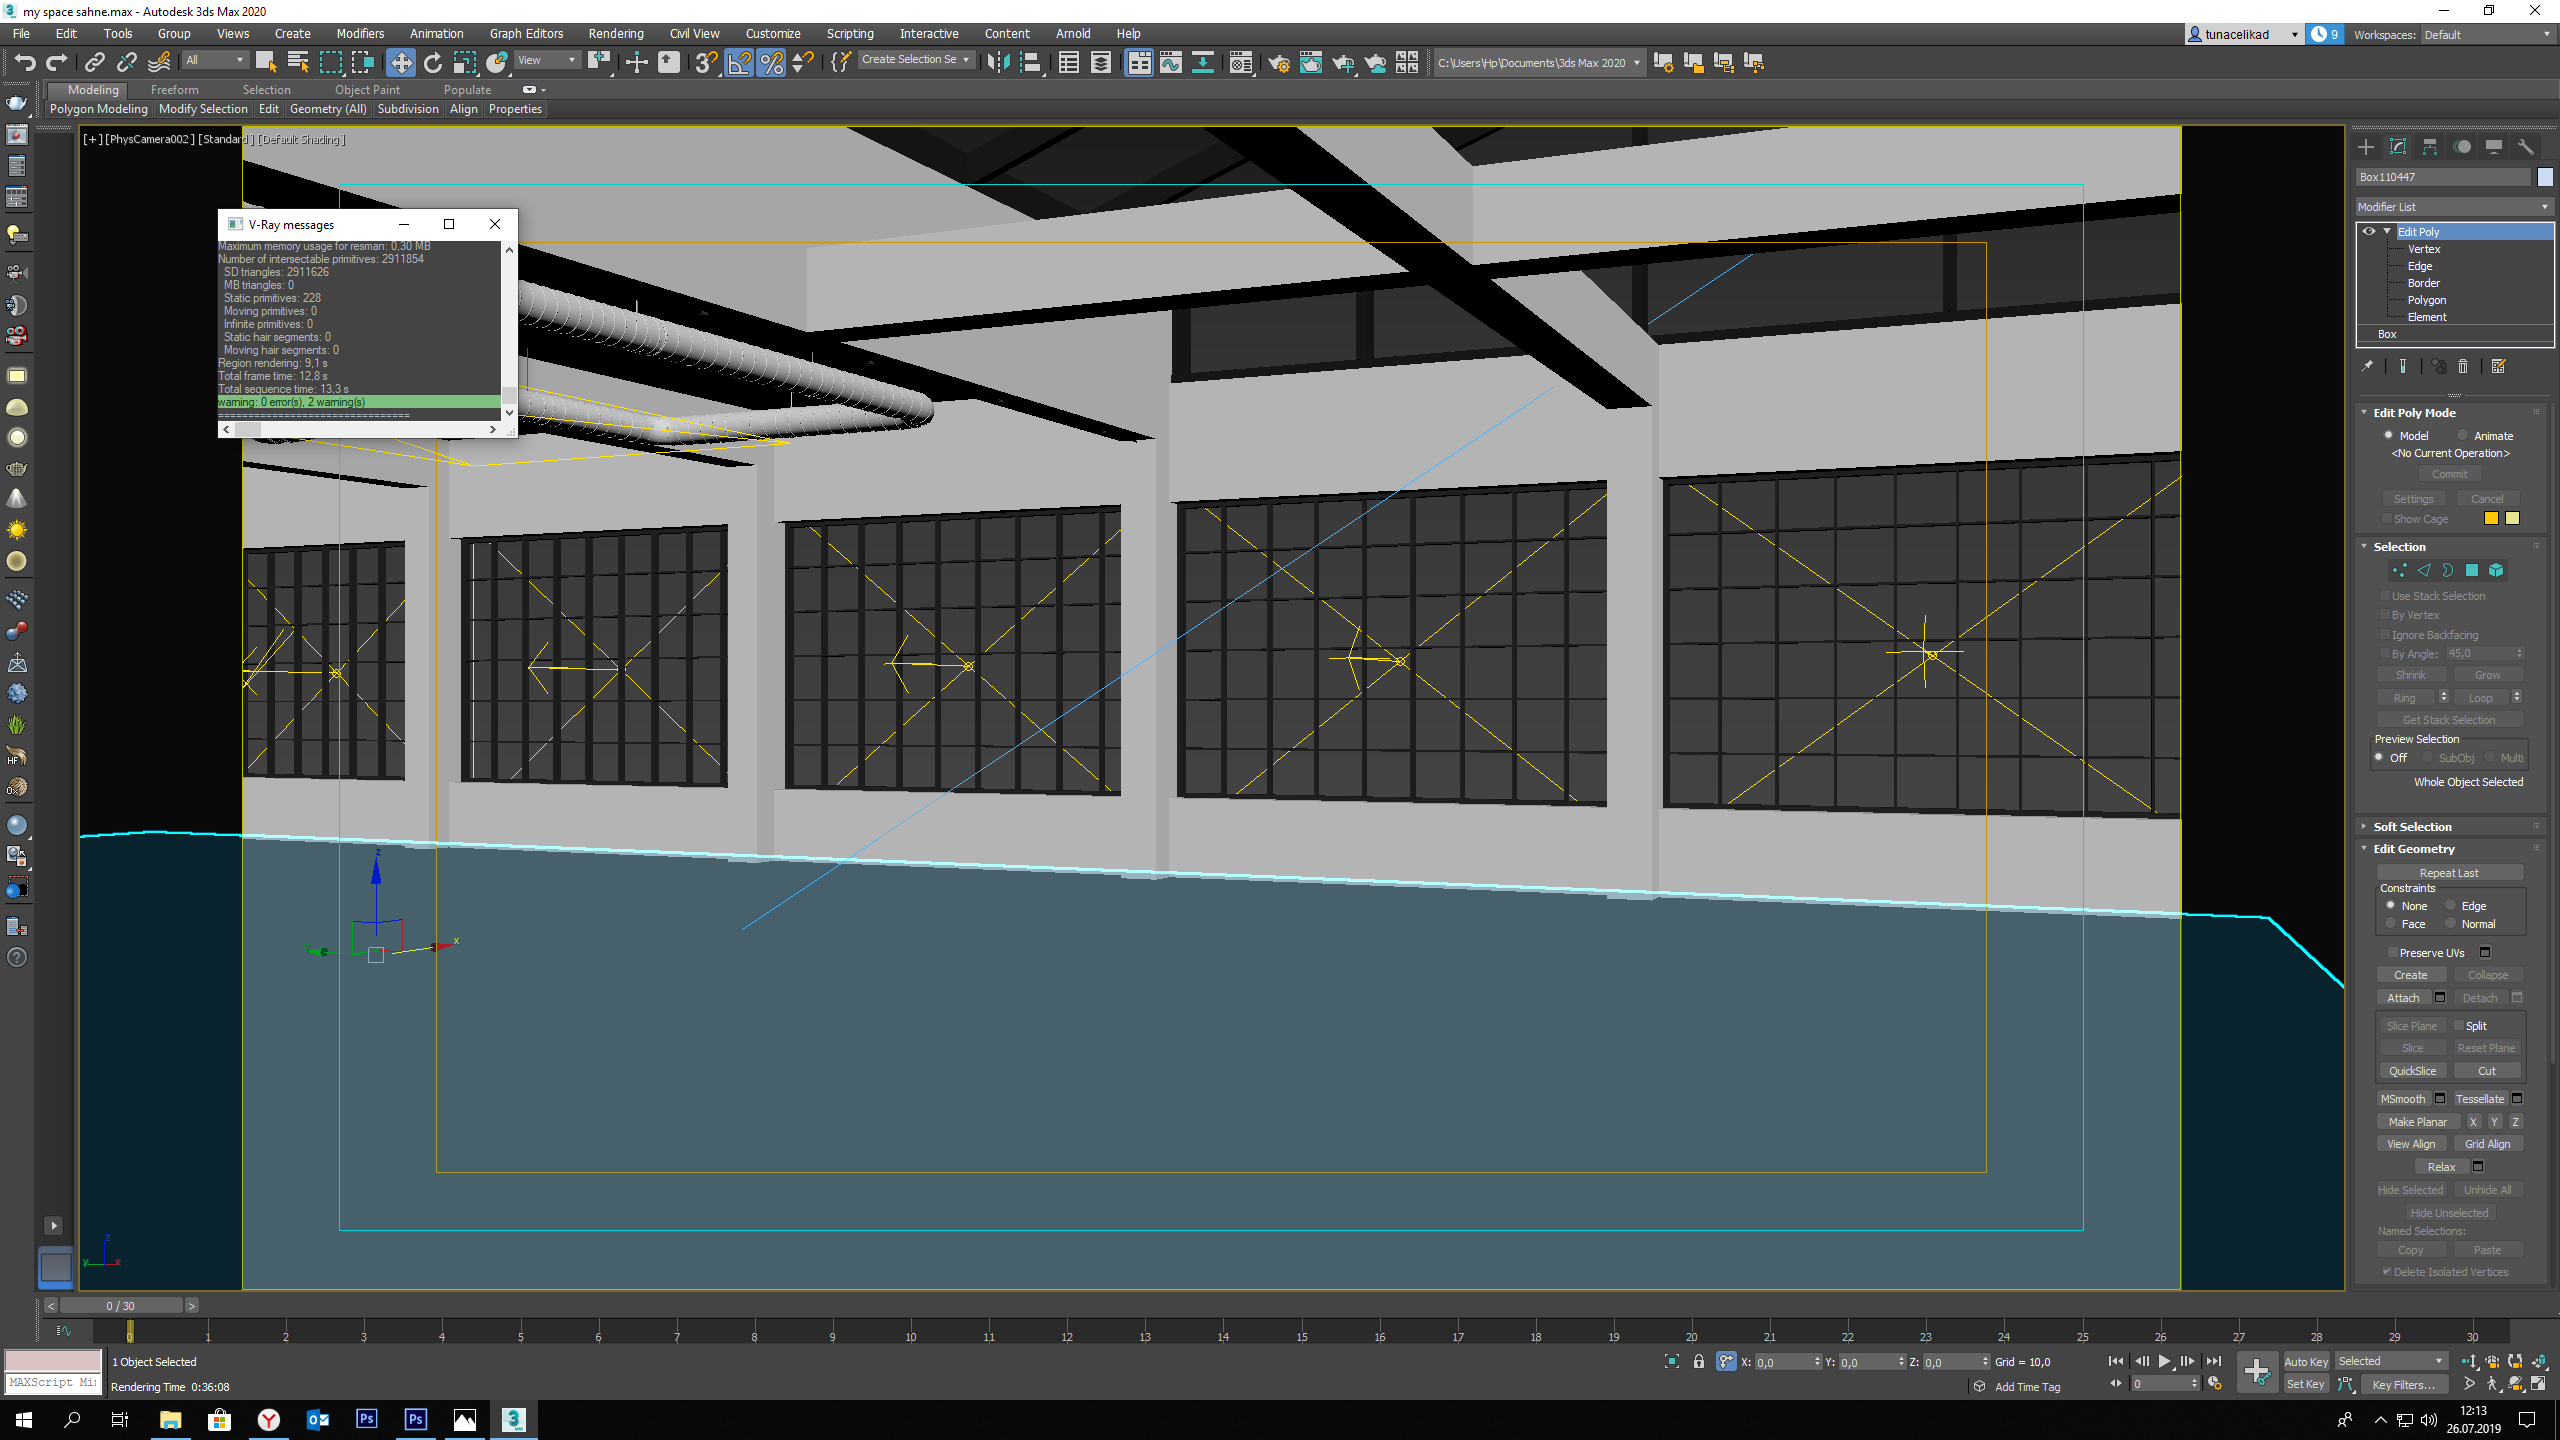This screenshot has height=1440, width=2560.
Task: Click the Play Animation button
Action: point(2164,1361)
